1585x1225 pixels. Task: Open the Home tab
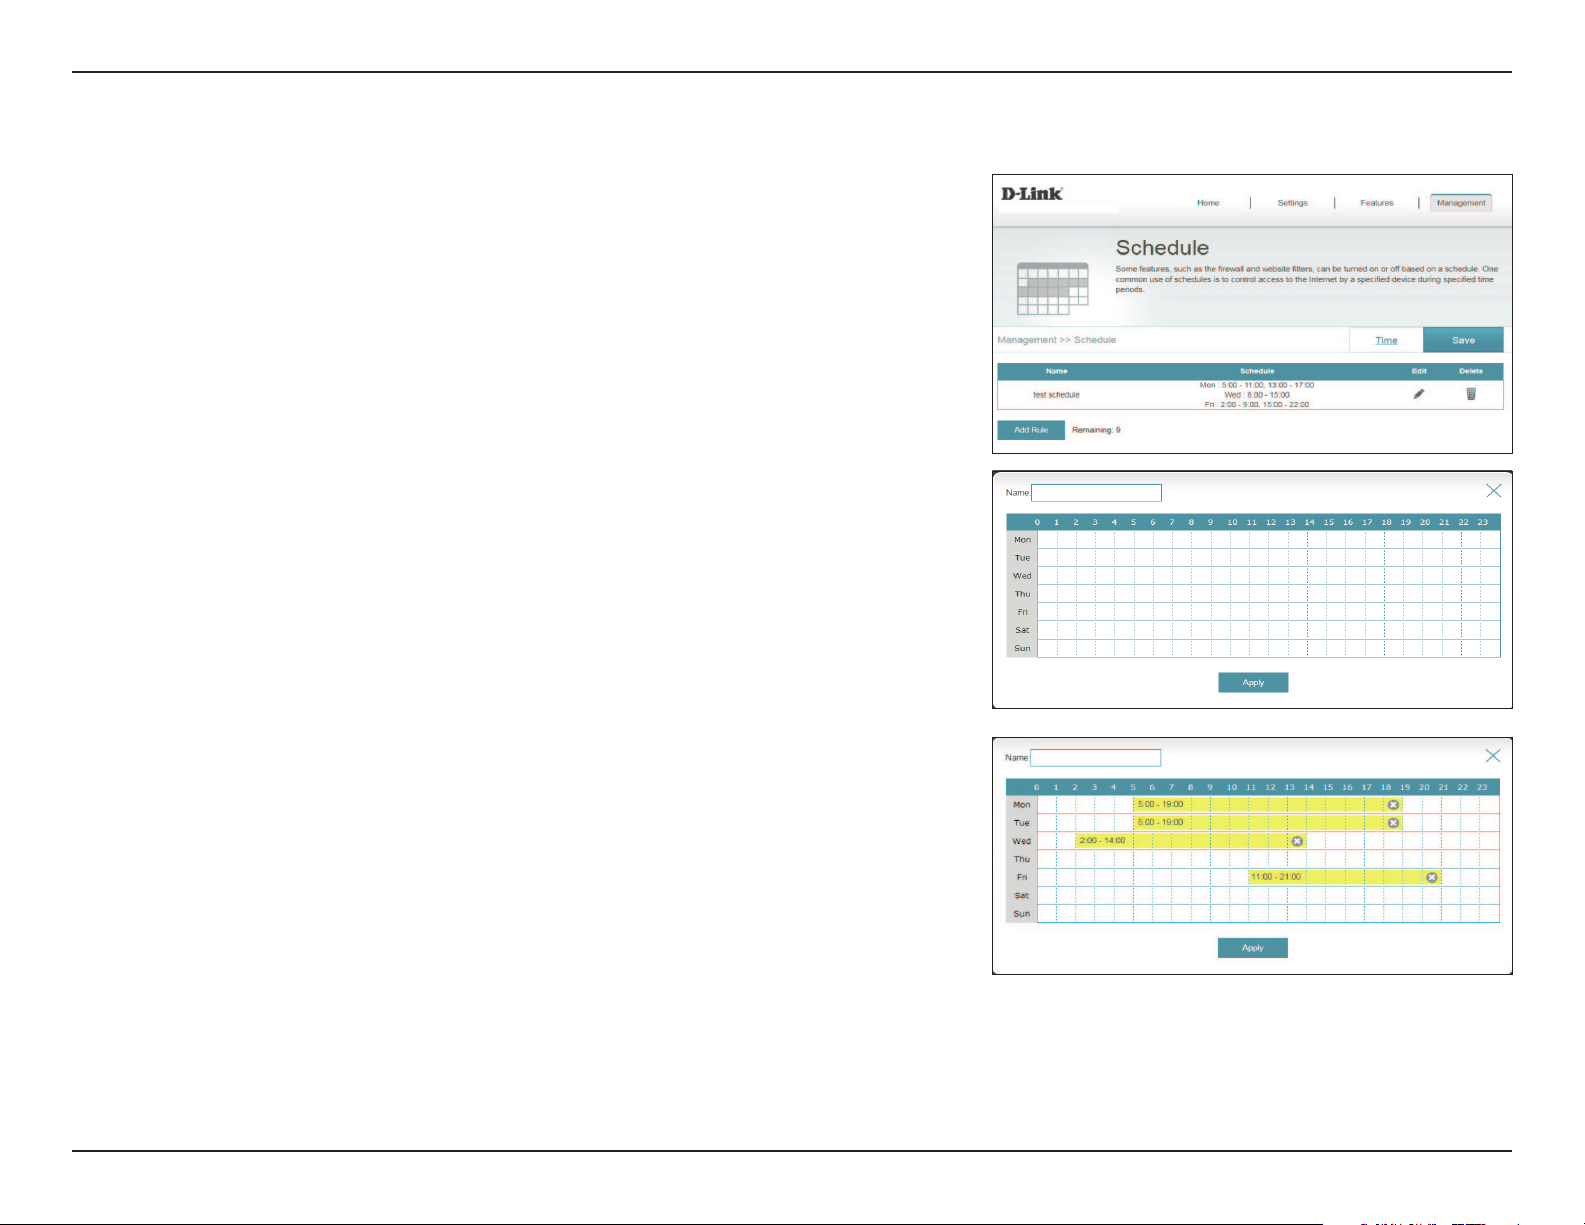pos(1208,203)
